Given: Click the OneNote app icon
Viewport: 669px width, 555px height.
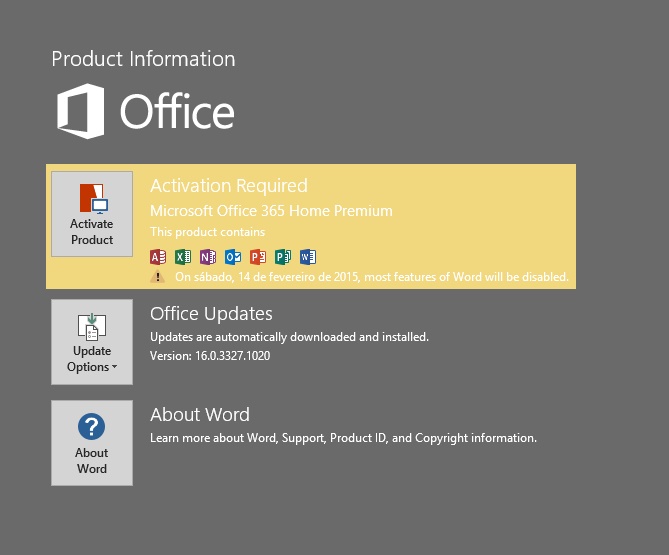Looking at the screenshot, I should pos(208,257).
